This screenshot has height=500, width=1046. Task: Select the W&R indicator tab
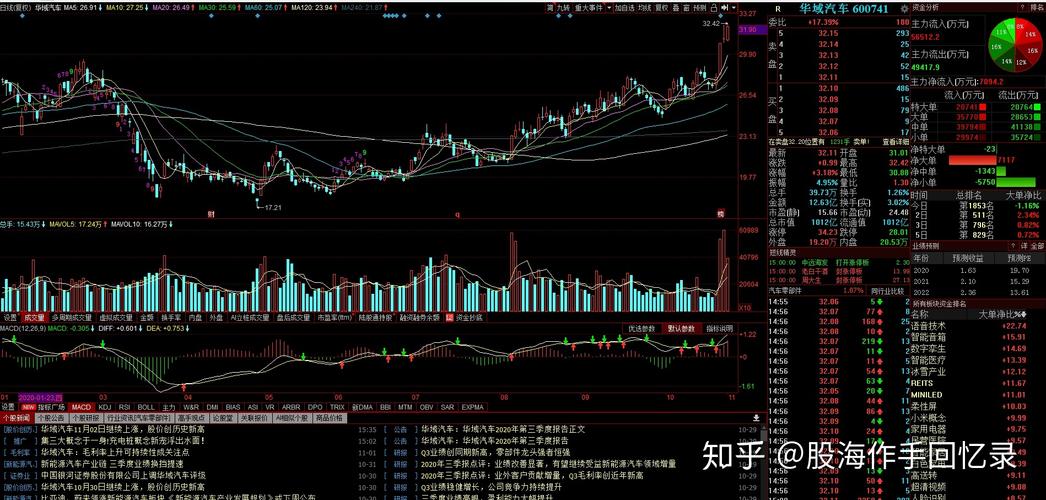(x=191, y=407)
